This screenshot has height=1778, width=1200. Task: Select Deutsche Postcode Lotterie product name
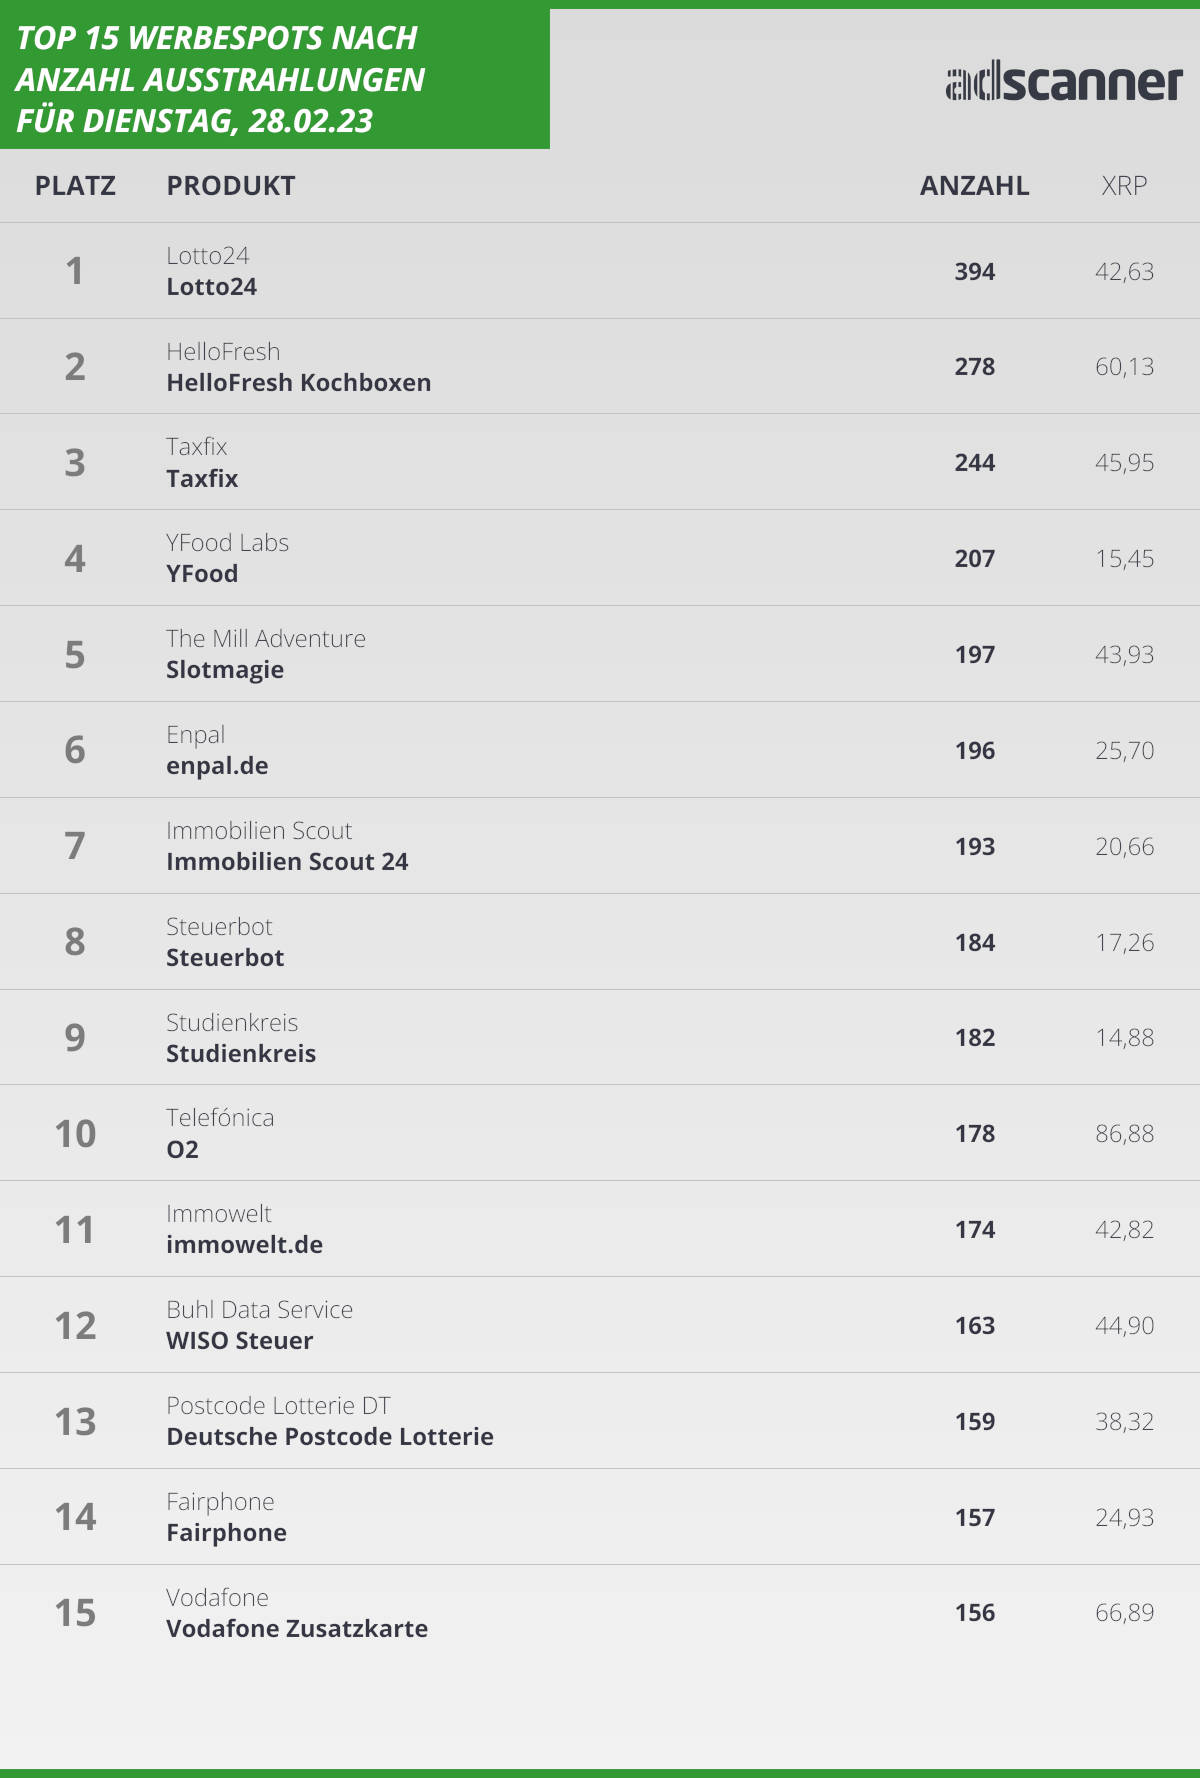pos(330,1437)
